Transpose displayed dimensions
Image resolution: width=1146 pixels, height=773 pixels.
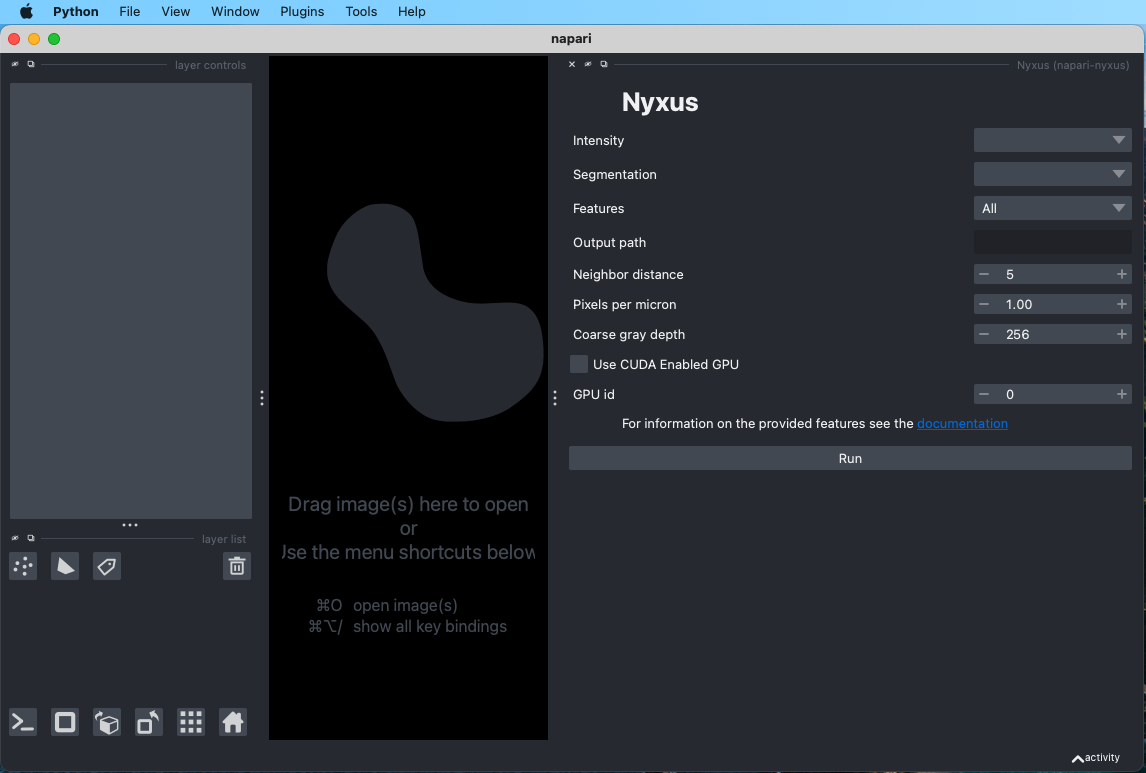pos(149,723)
